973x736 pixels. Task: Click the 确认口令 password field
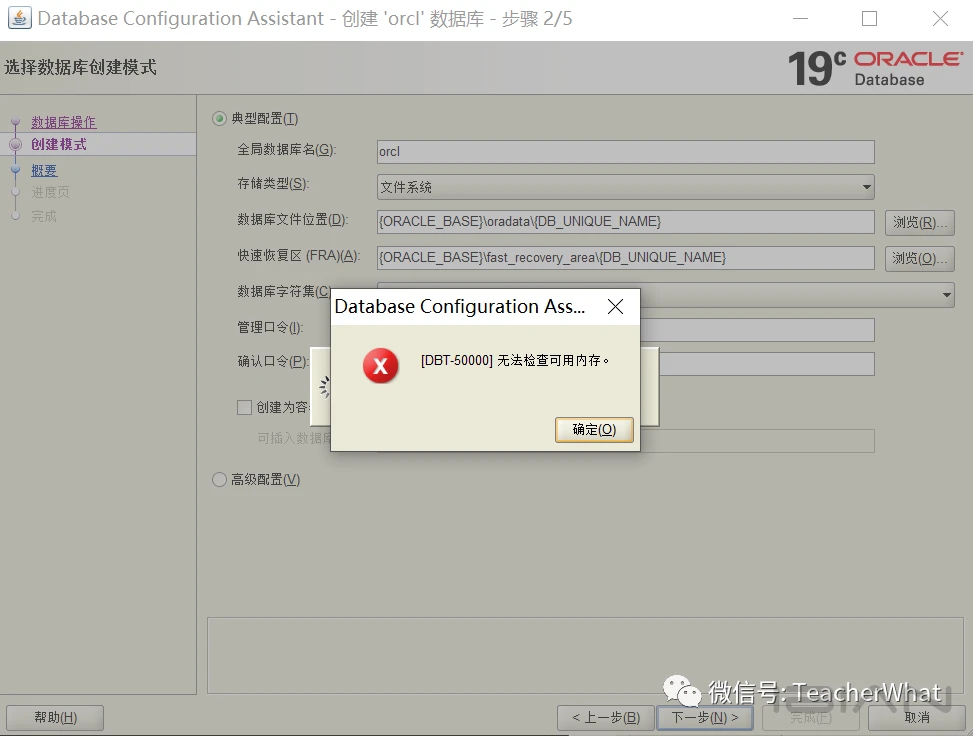point(767,364)
